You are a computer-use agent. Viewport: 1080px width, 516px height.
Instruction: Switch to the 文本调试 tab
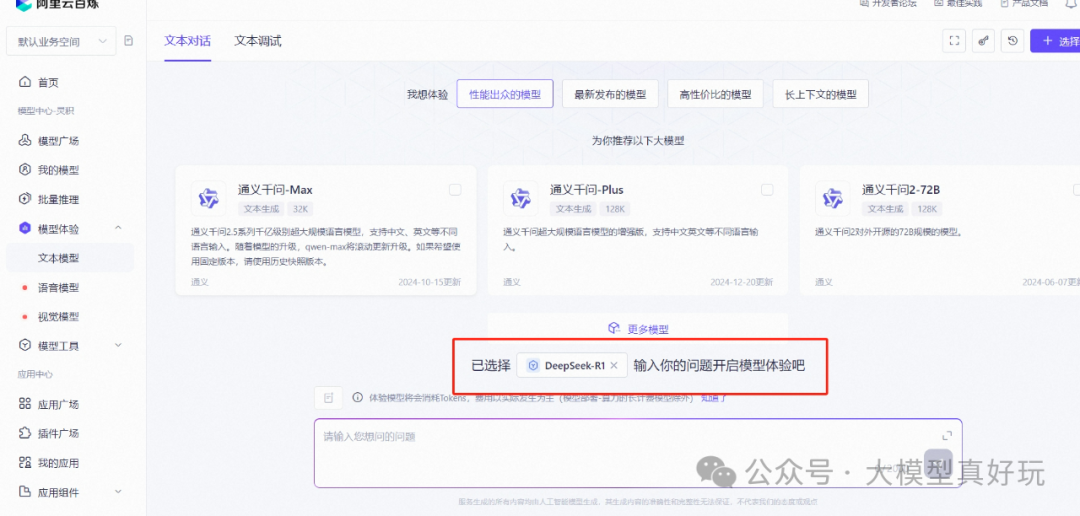point(258,41)
